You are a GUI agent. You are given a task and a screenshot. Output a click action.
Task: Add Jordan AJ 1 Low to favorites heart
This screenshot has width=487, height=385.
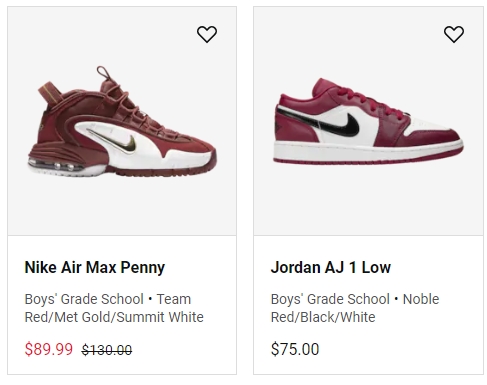point(454,34)
